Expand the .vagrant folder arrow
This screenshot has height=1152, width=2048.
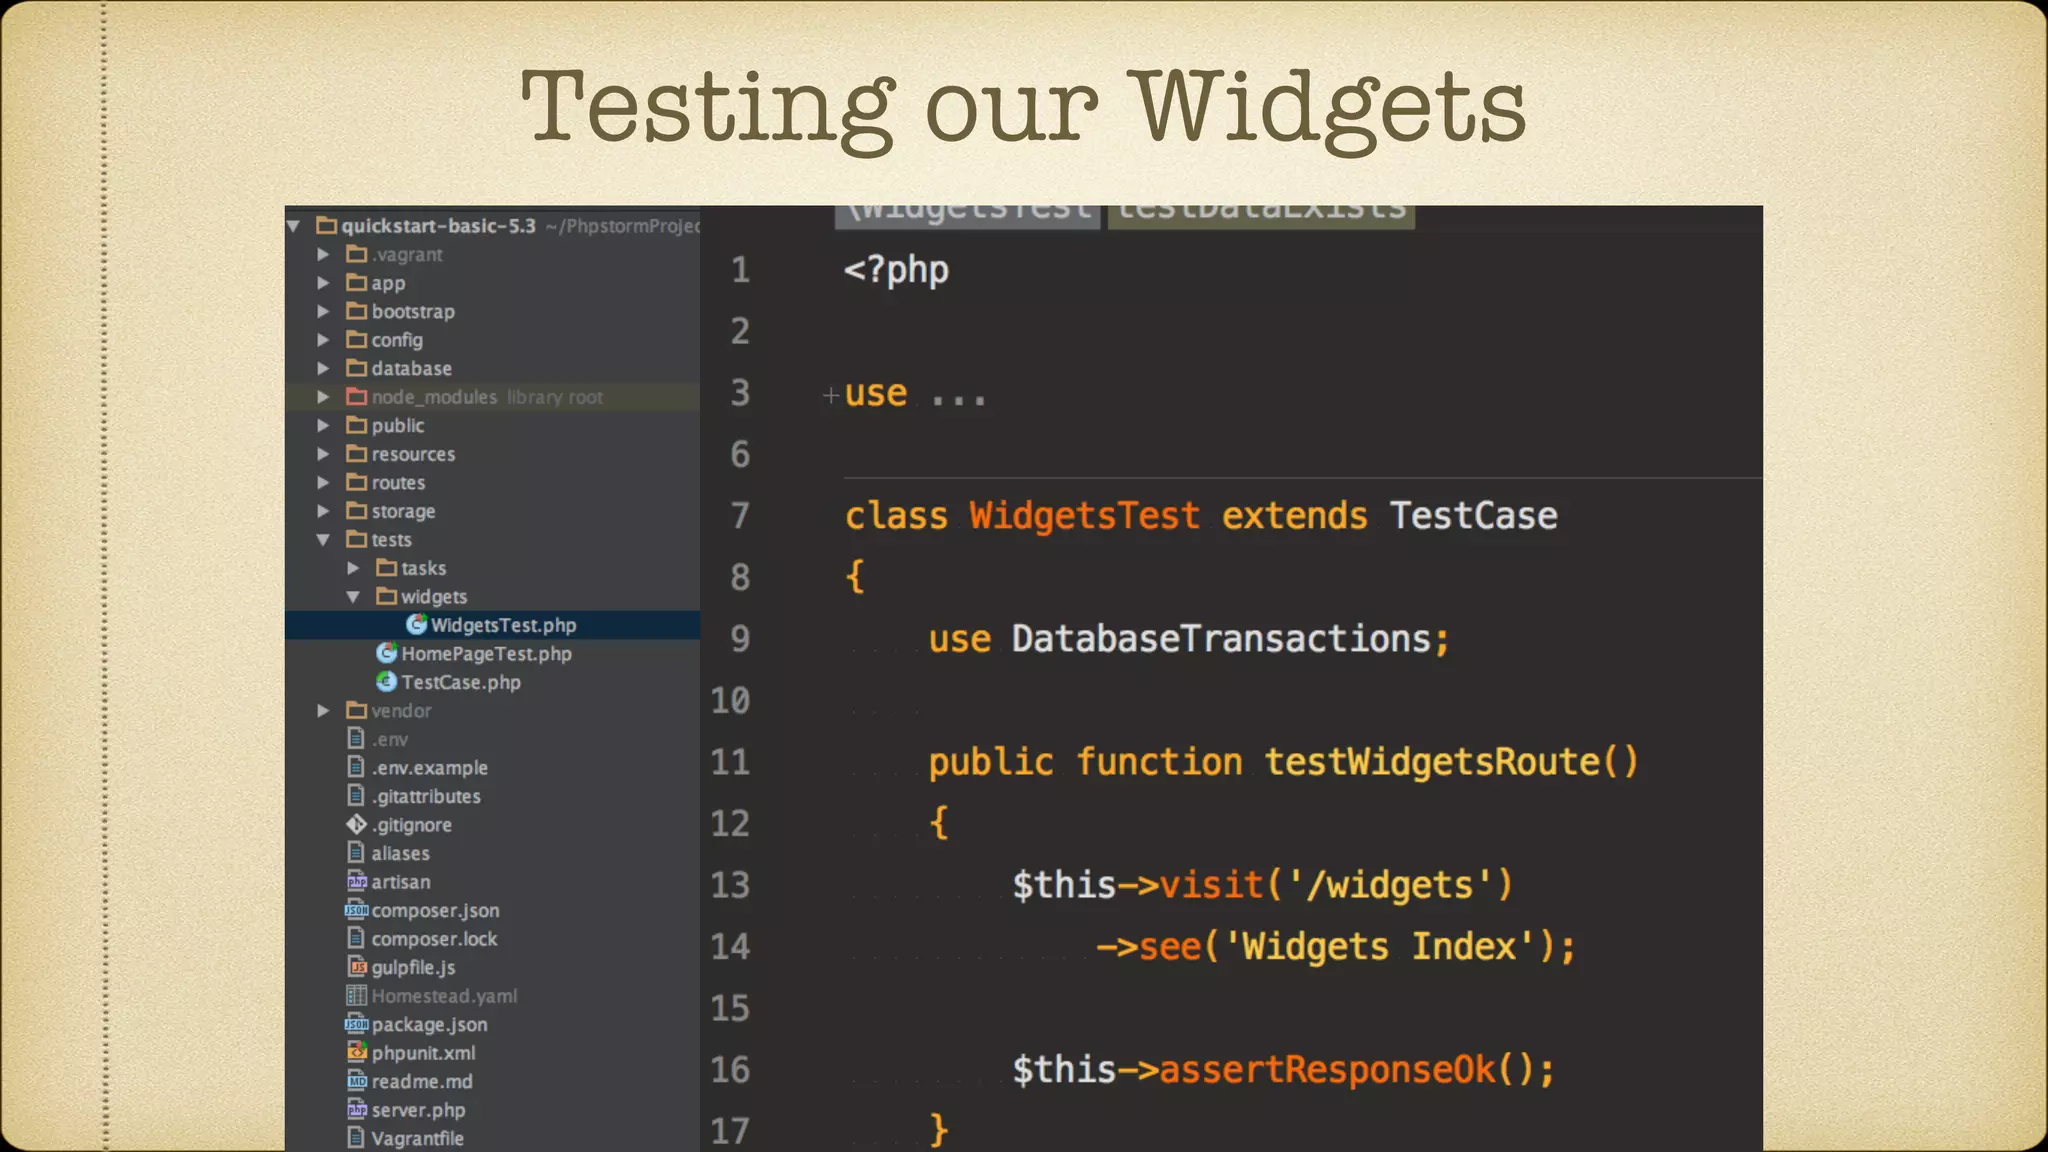coord(323,255)
